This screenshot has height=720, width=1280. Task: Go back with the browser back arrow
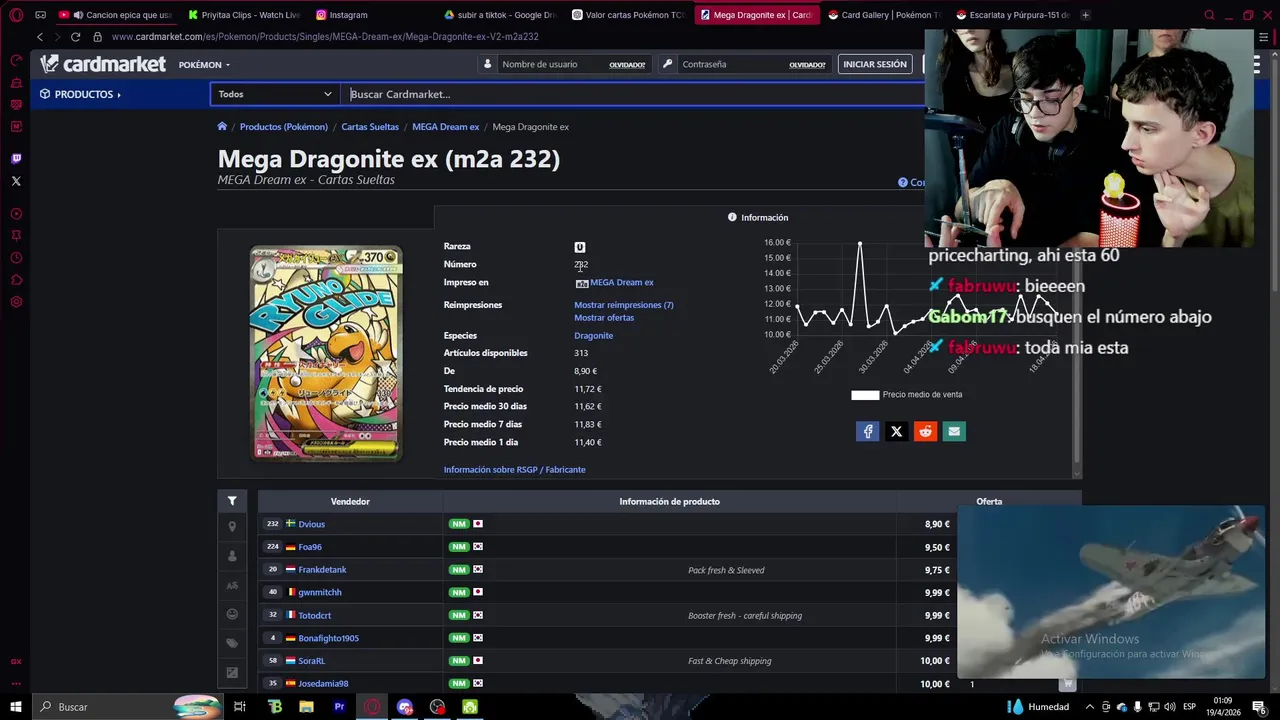(40, 37)
